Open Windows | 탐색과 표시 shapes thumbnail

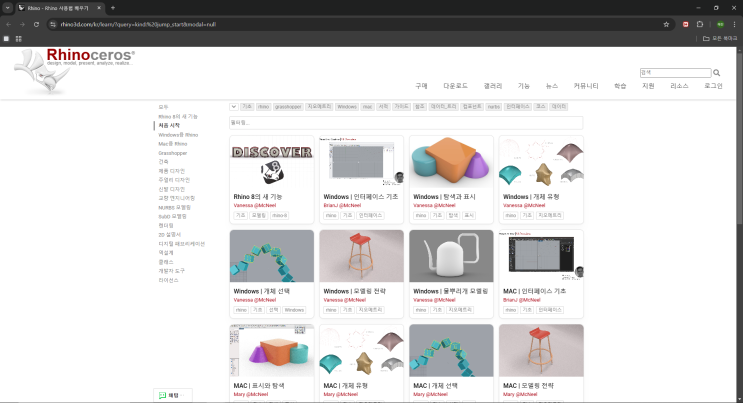[x=451, y=162]
